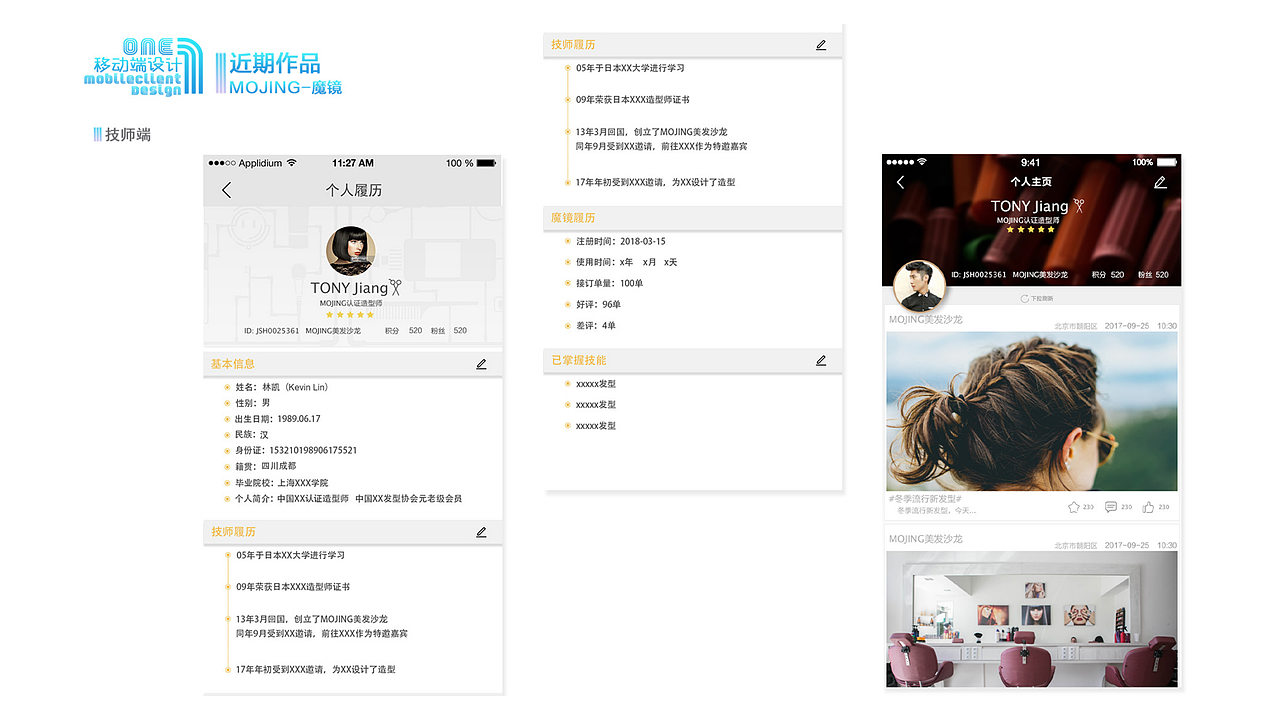Screen dimensions: 1280x720
Task: Click edit pencil beside 已掌握技能
Action: (821, 360)
